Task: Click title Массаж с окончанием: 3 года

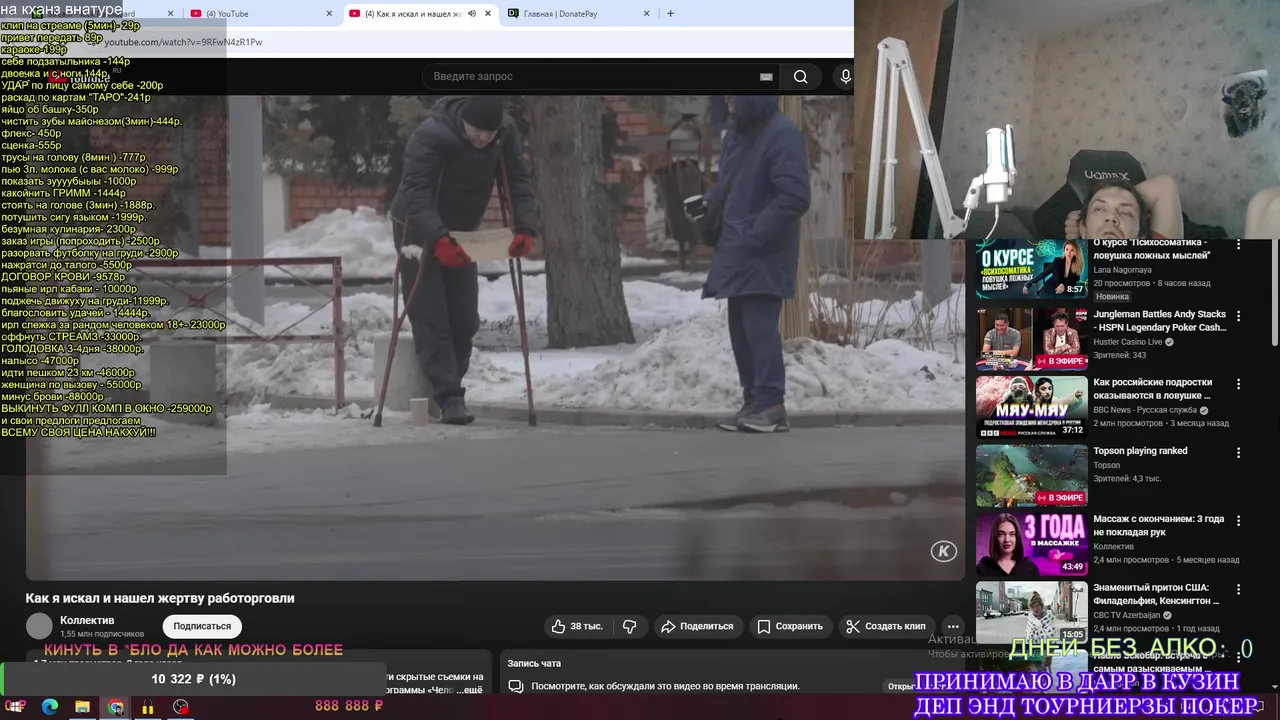Action: [1159, 526]
